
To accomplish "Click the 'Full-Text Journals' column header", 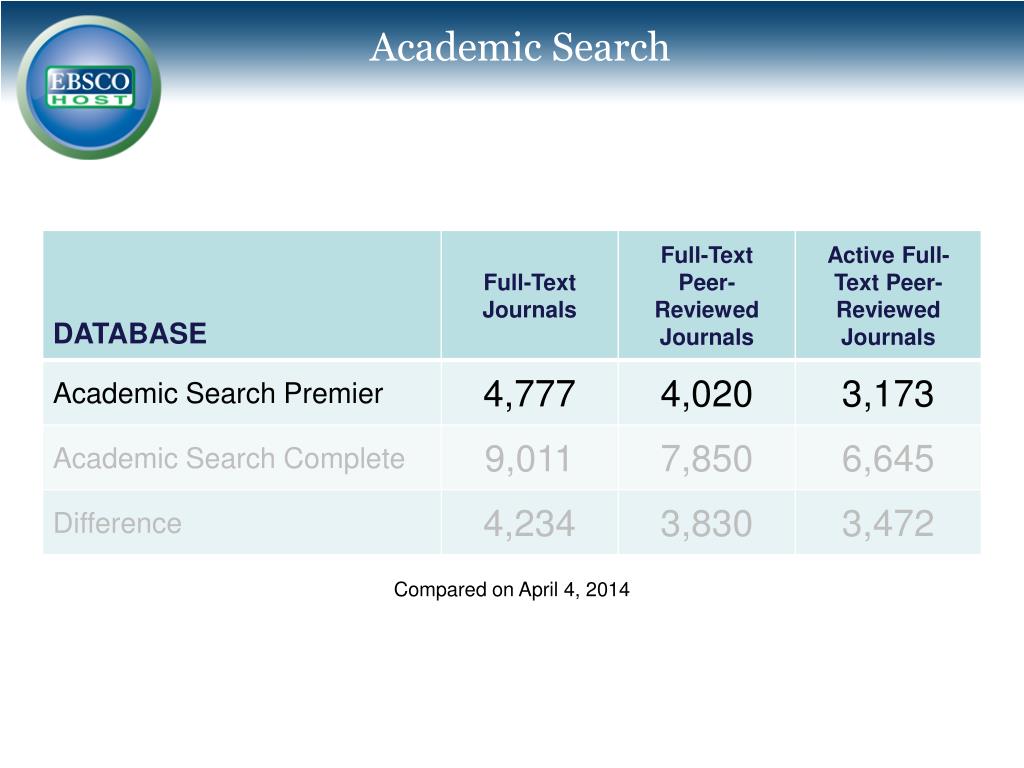I will (x=530, y=296).
